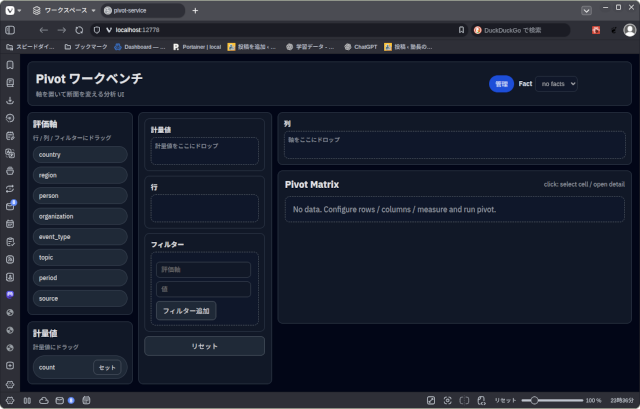Open the Fact dropdown showing no facts
Viewport: 640px width, 409px height.
point(556,84)
